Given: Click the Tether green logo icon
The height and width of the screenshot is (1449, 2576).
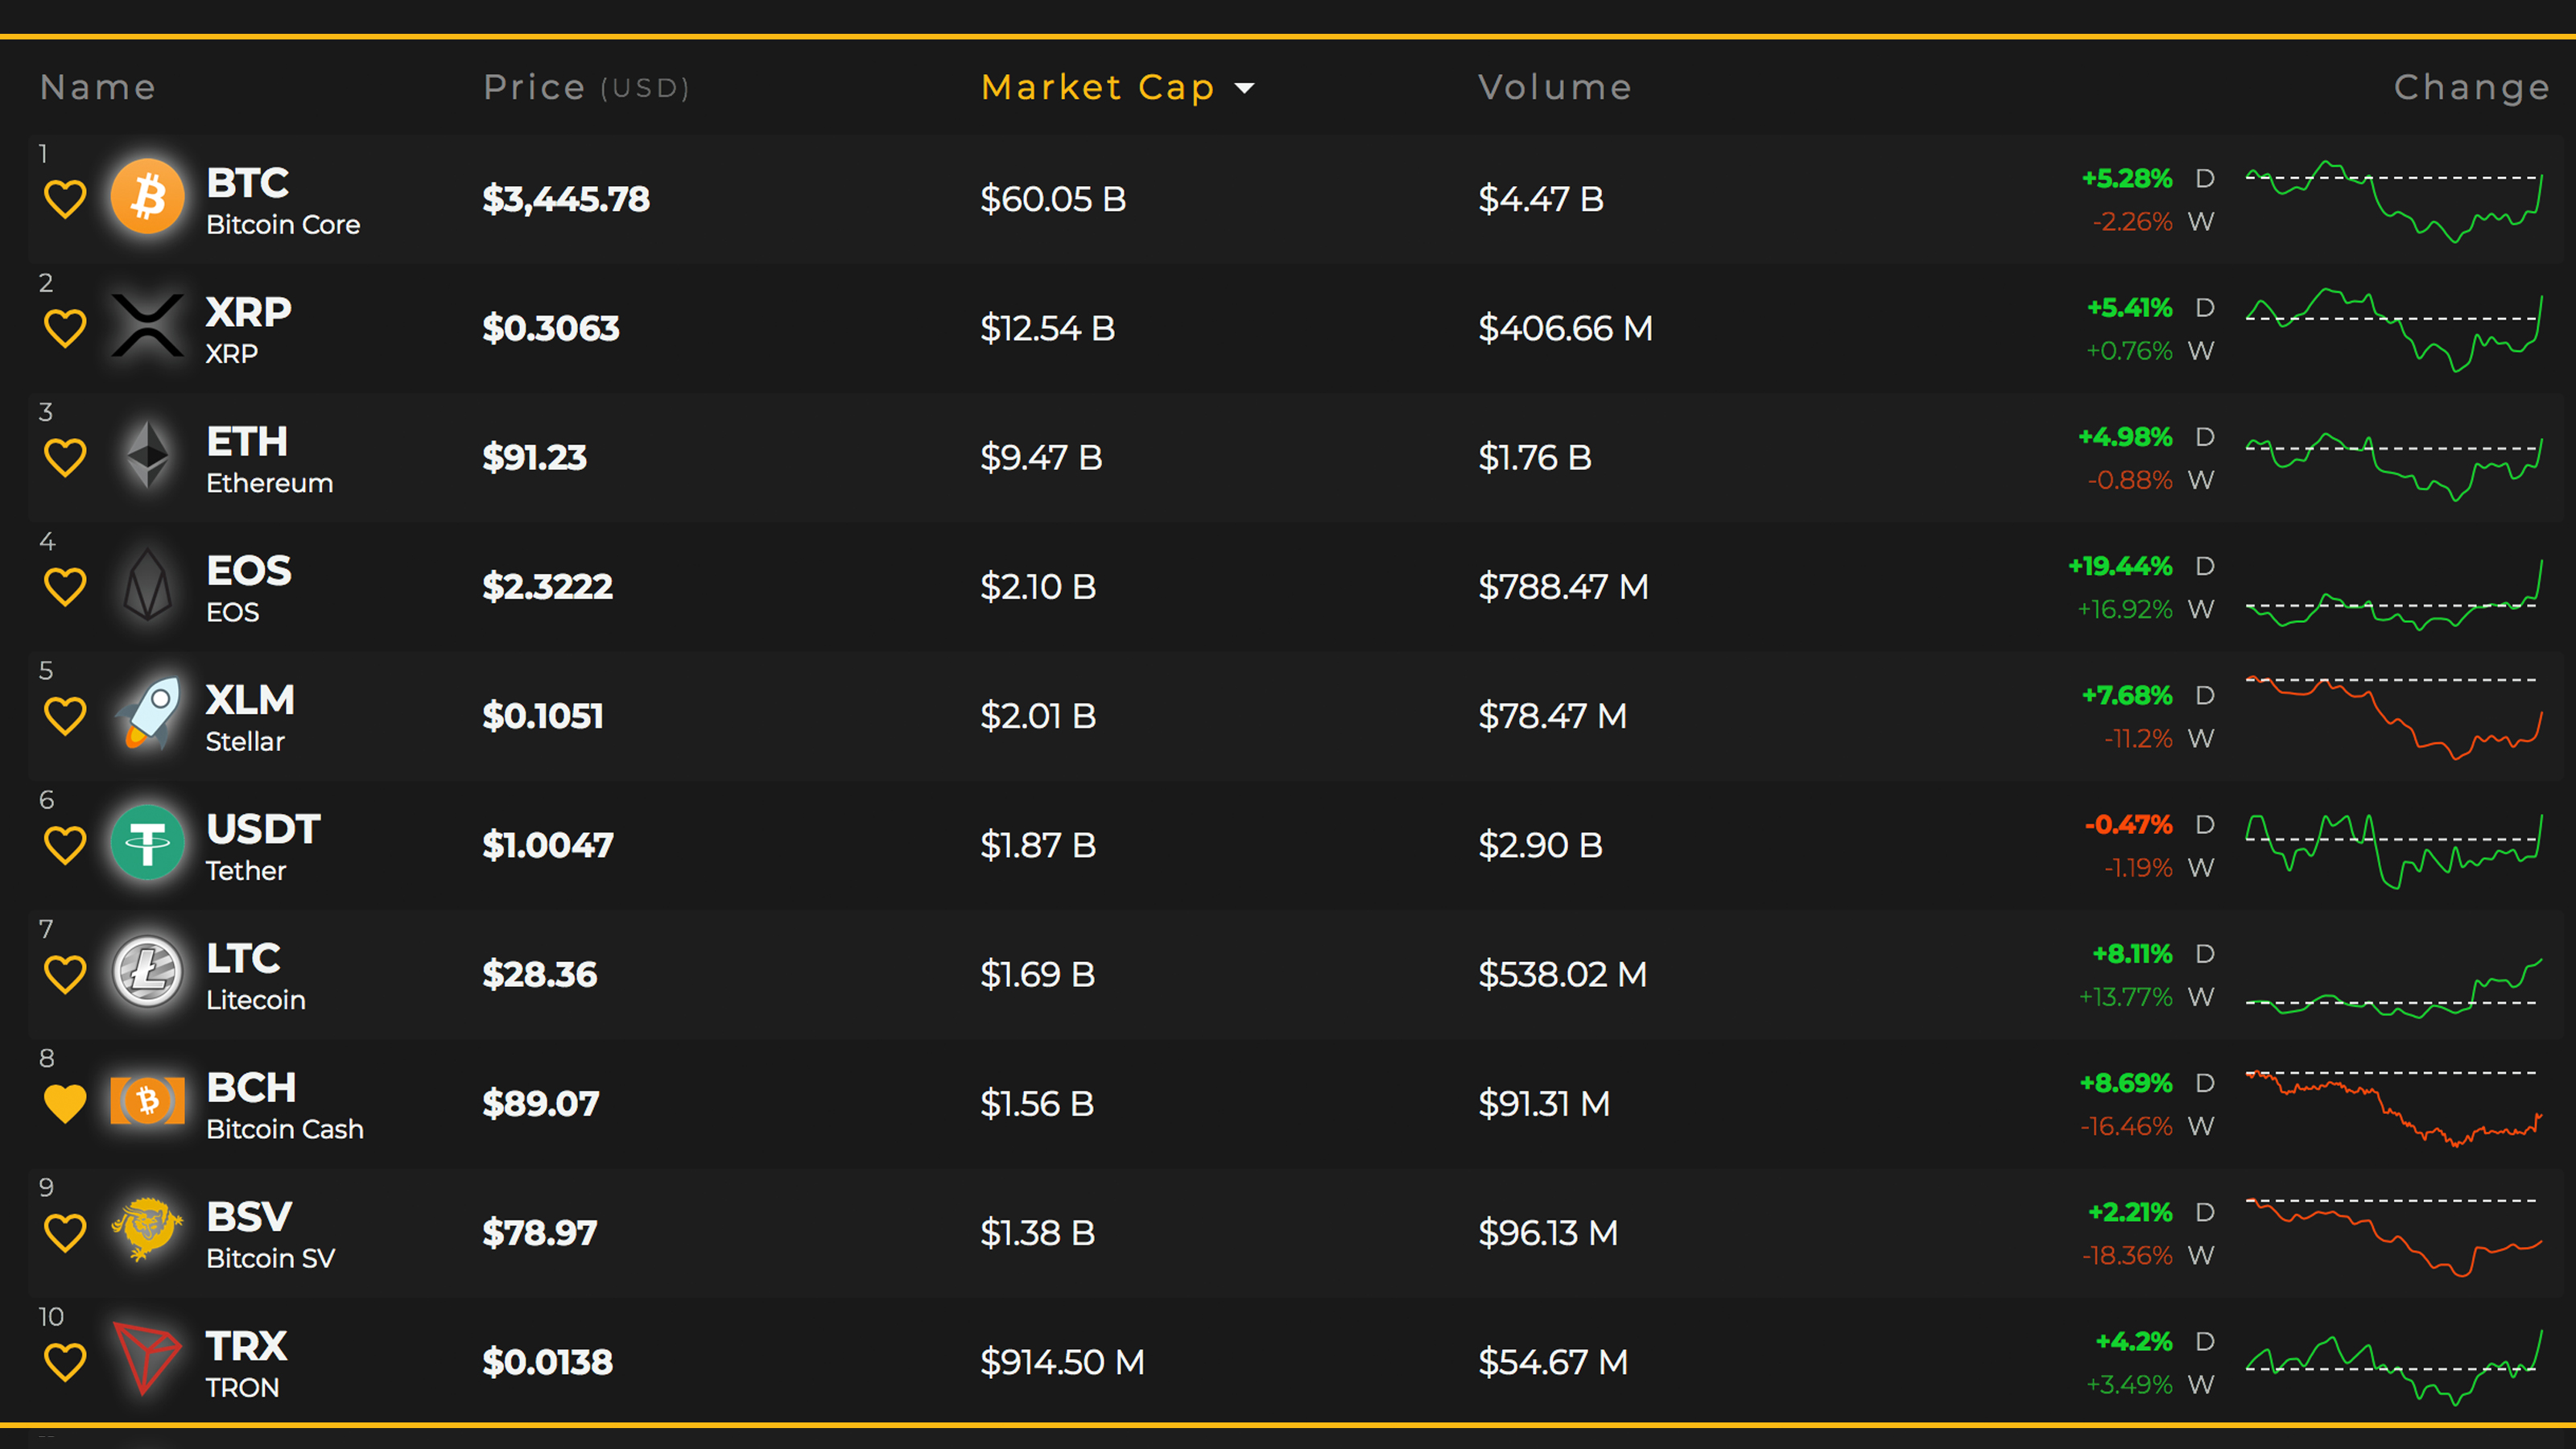Looking at the screenshot, I should [x=147, y=843].
